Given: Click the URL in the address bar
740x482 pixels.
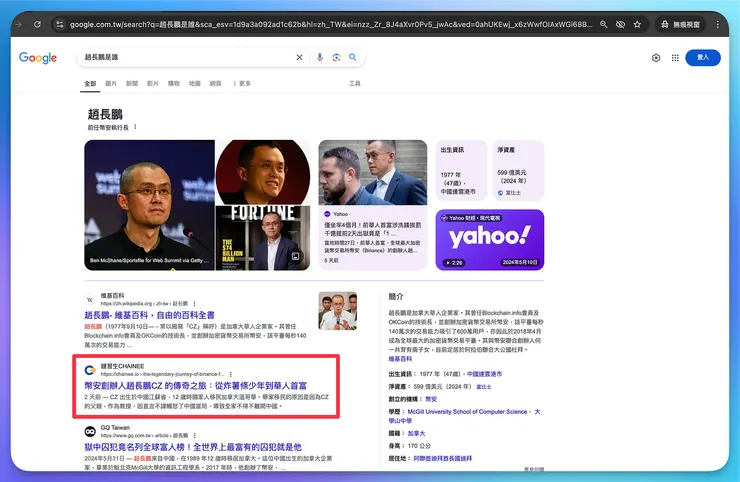Looking at the screenshot, I should click(330, 24).
